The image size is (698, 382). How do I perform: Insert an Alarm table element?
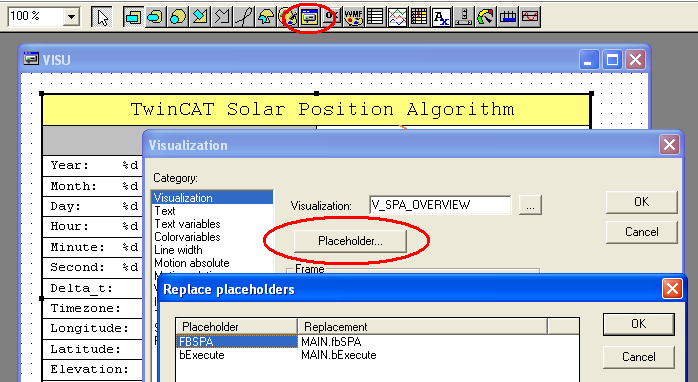pos(419,17)
